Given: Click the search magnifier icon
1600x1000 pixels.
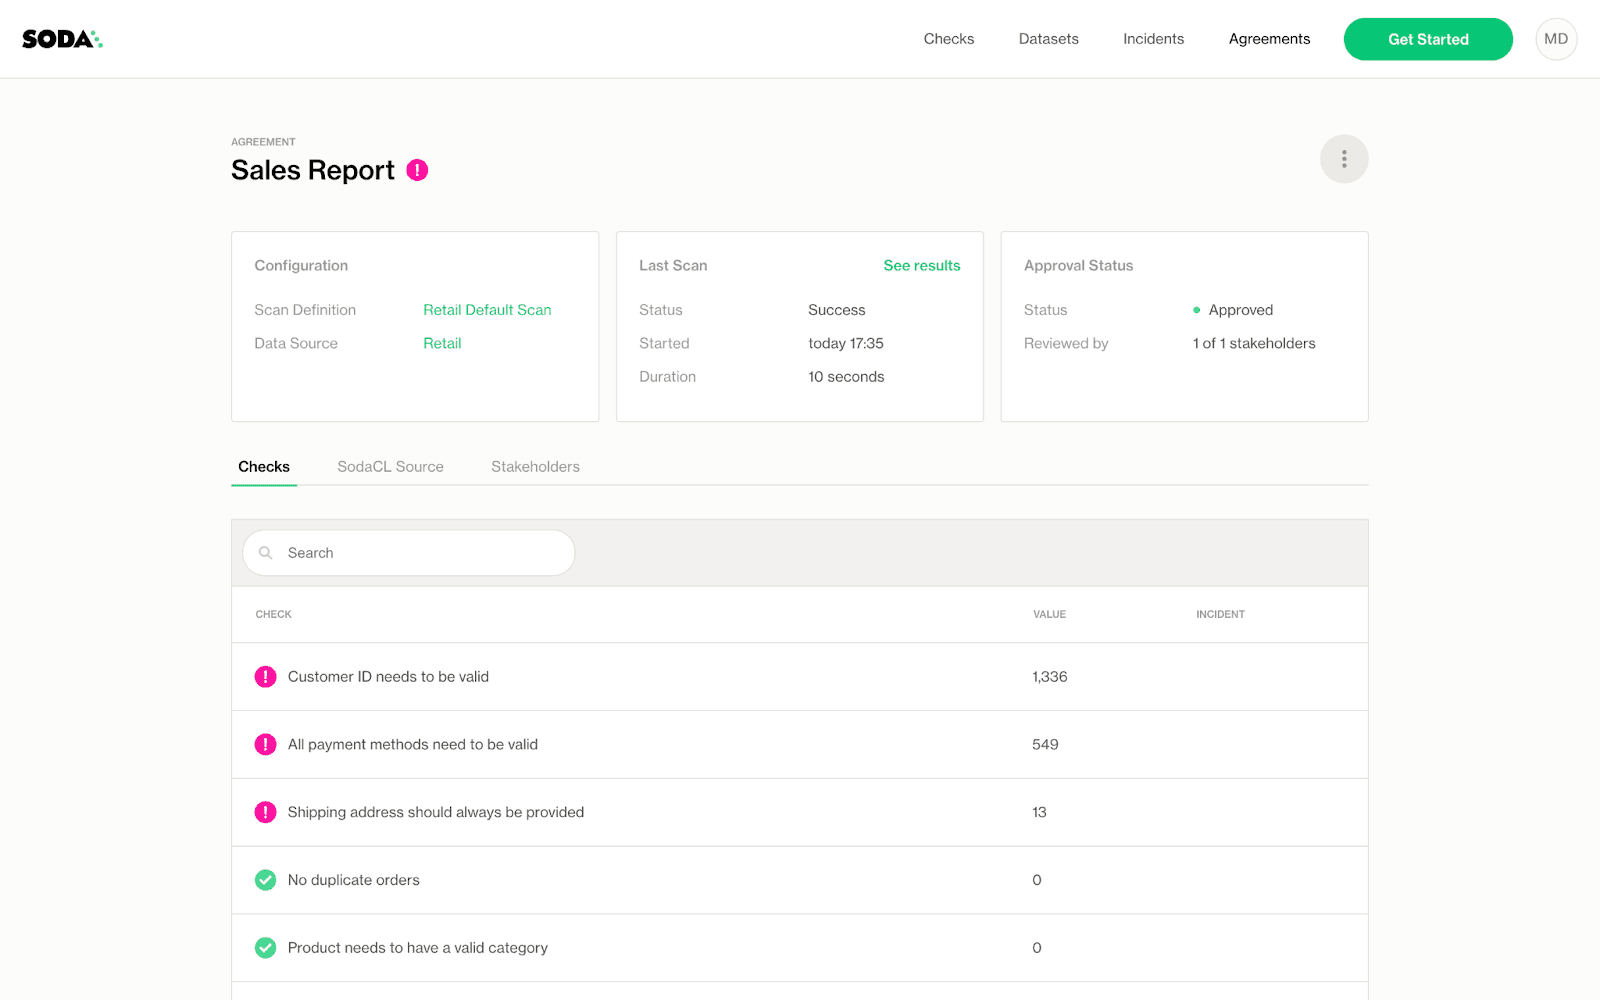Looking at the screenshot, I should (x=266, y=553).
